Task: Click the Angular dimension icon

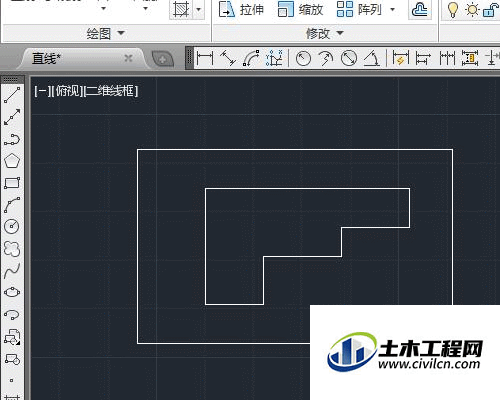Action: (372, 59)
